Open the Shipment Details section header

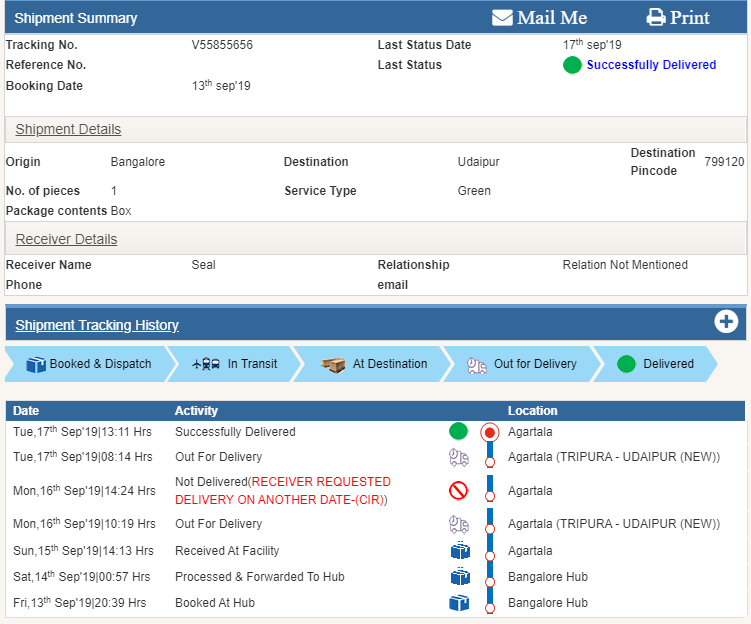pos(68,129)
